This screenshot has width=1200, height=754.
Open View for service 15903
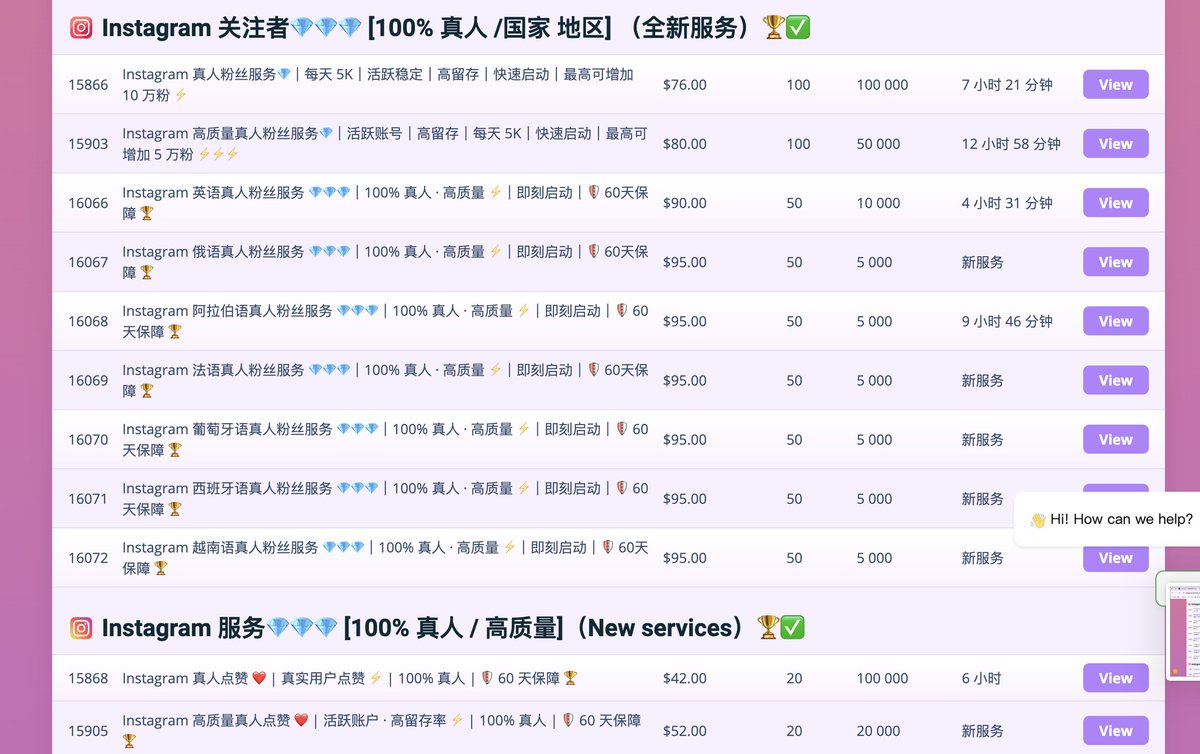click(x=1115, y=144)
